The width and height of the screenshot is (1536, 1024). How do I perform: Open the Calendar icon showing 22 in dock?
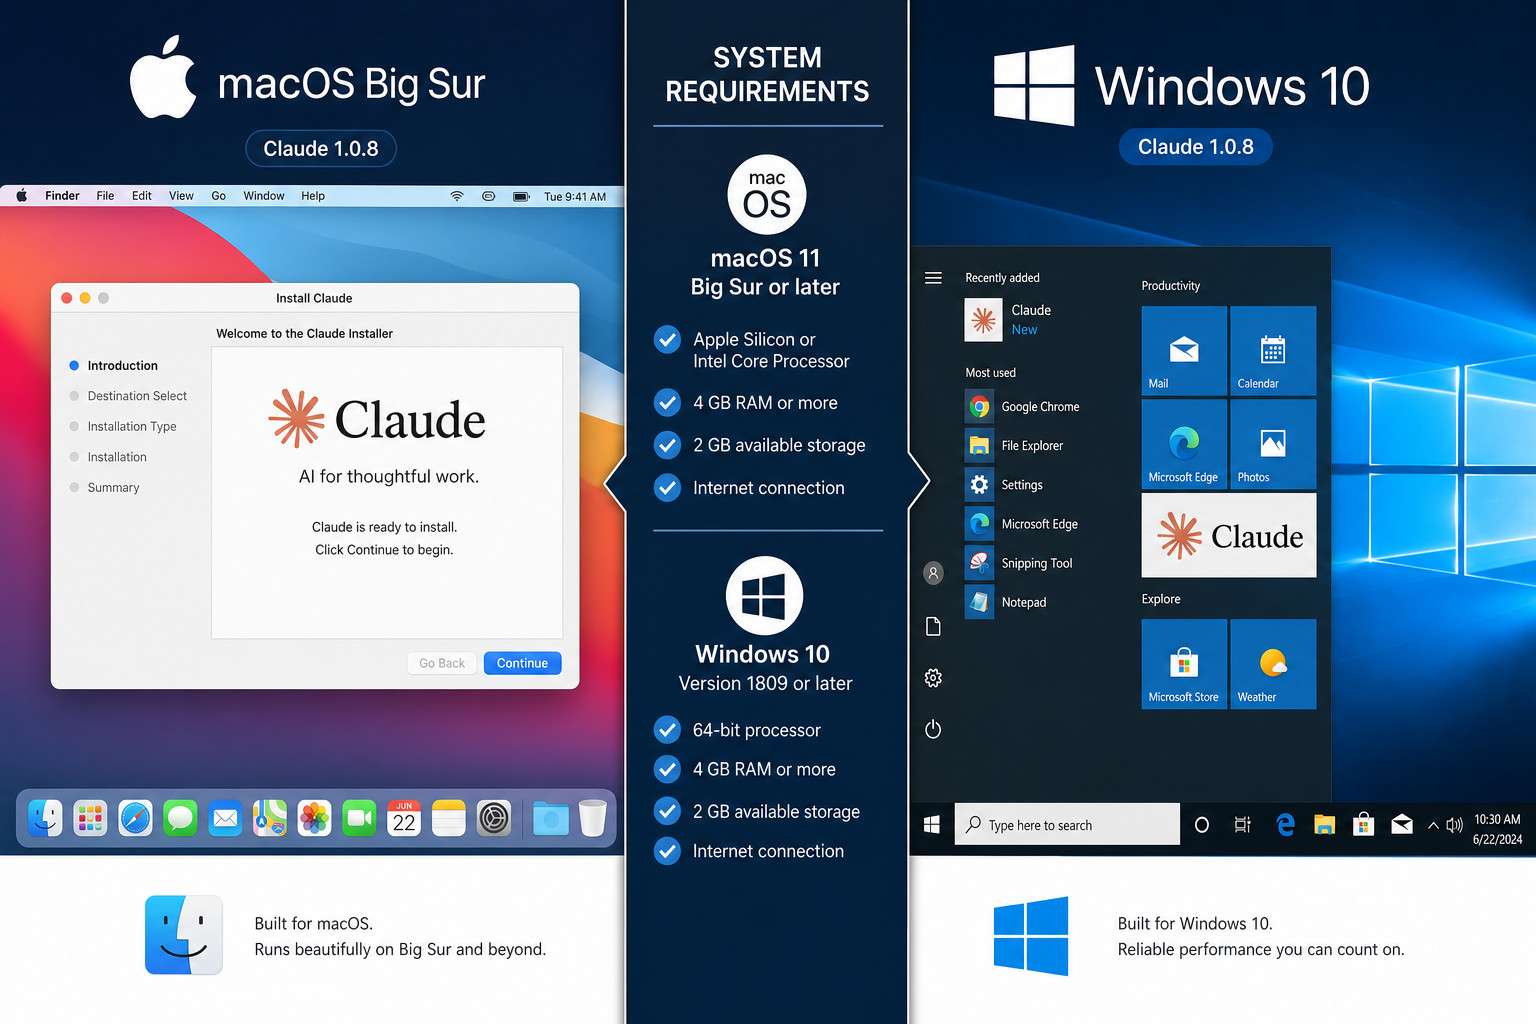[x=404, y=818]
